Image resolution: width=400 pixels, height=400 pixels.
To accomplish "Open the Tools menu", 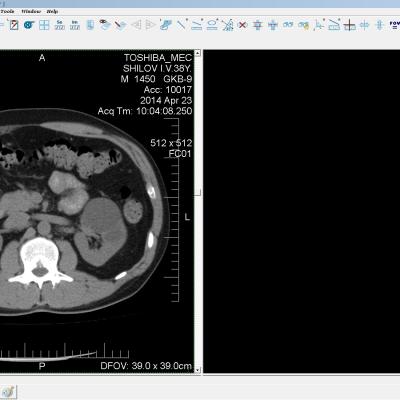I will tap(7, 11).
